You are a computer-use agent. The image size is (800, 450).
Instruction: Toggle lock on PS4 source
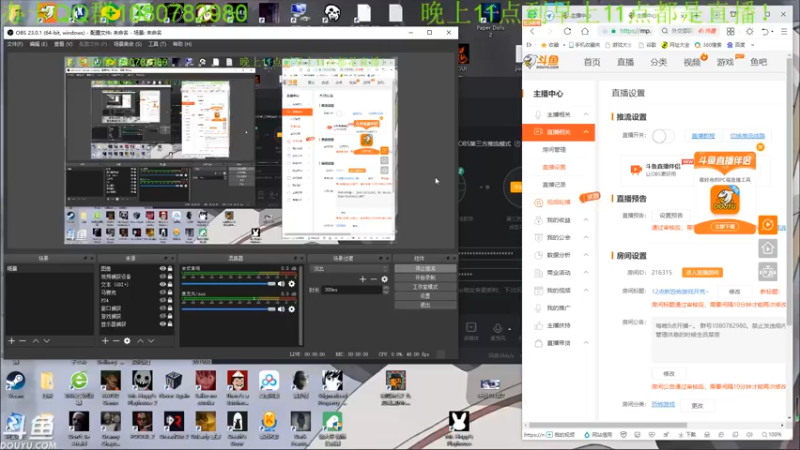170,301
